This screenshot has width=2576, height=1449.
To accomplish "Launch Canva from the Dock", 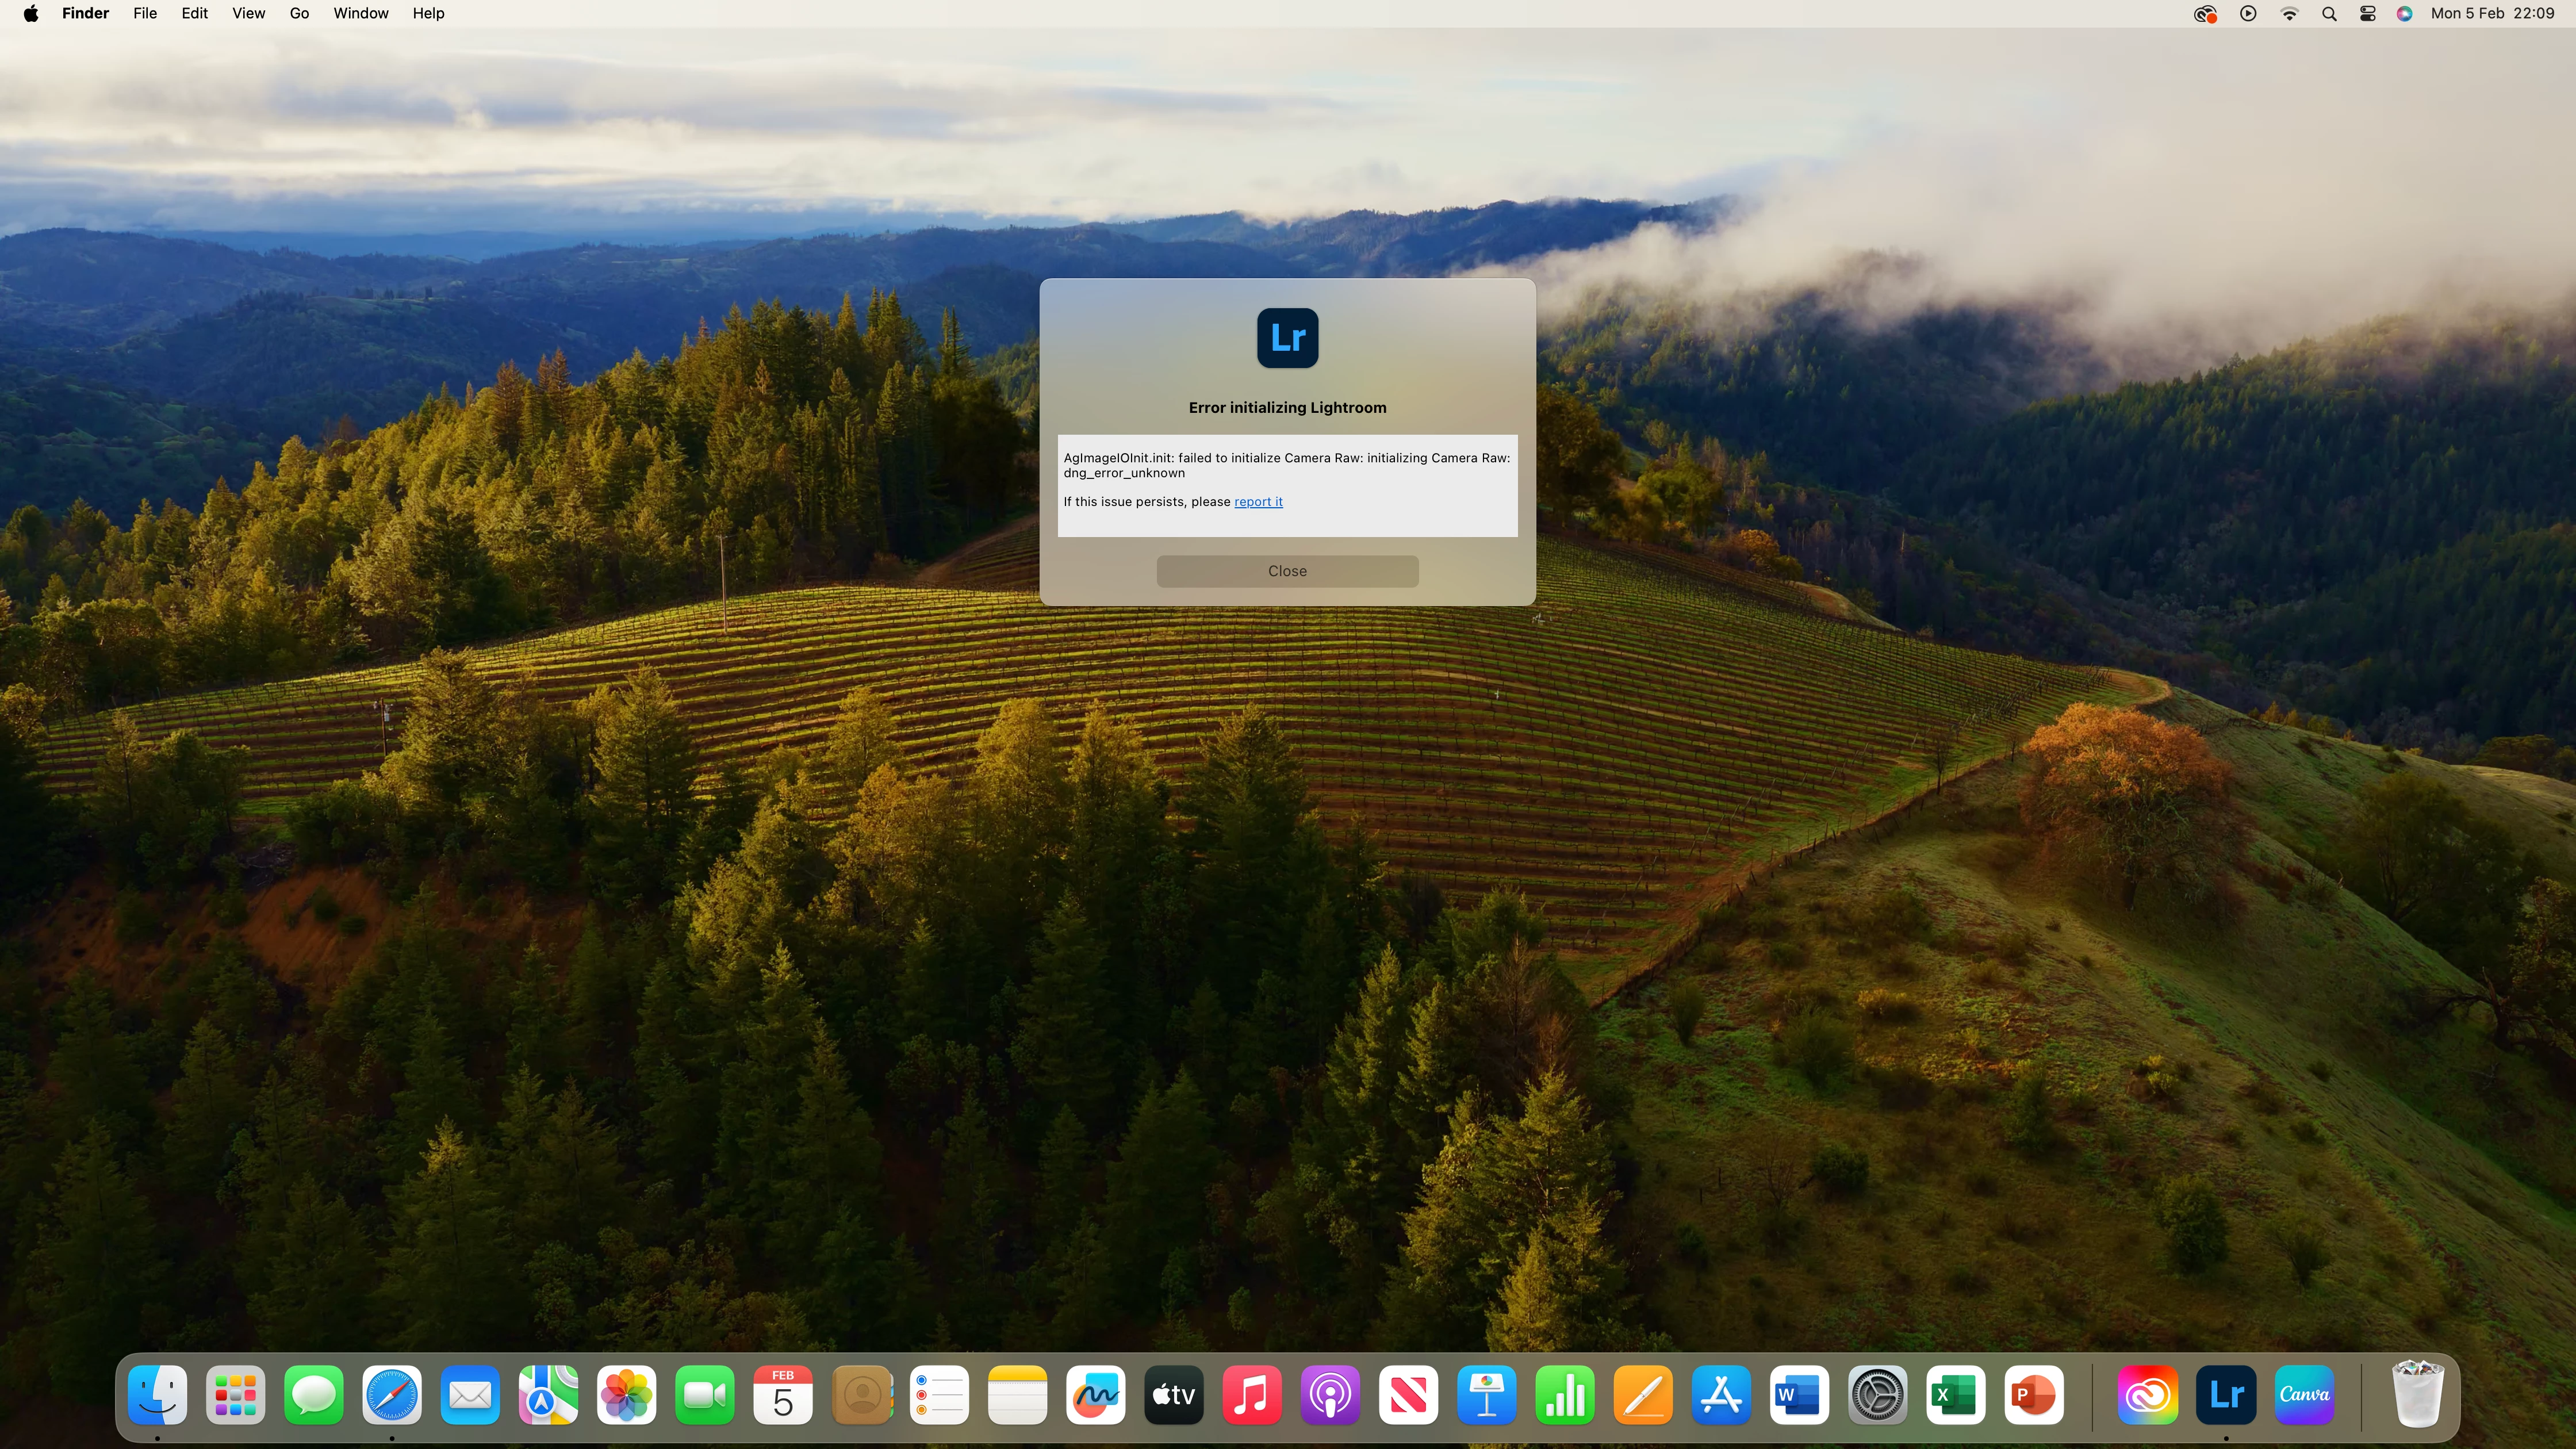I will pyautogui.click(x=2304, y=1394).
